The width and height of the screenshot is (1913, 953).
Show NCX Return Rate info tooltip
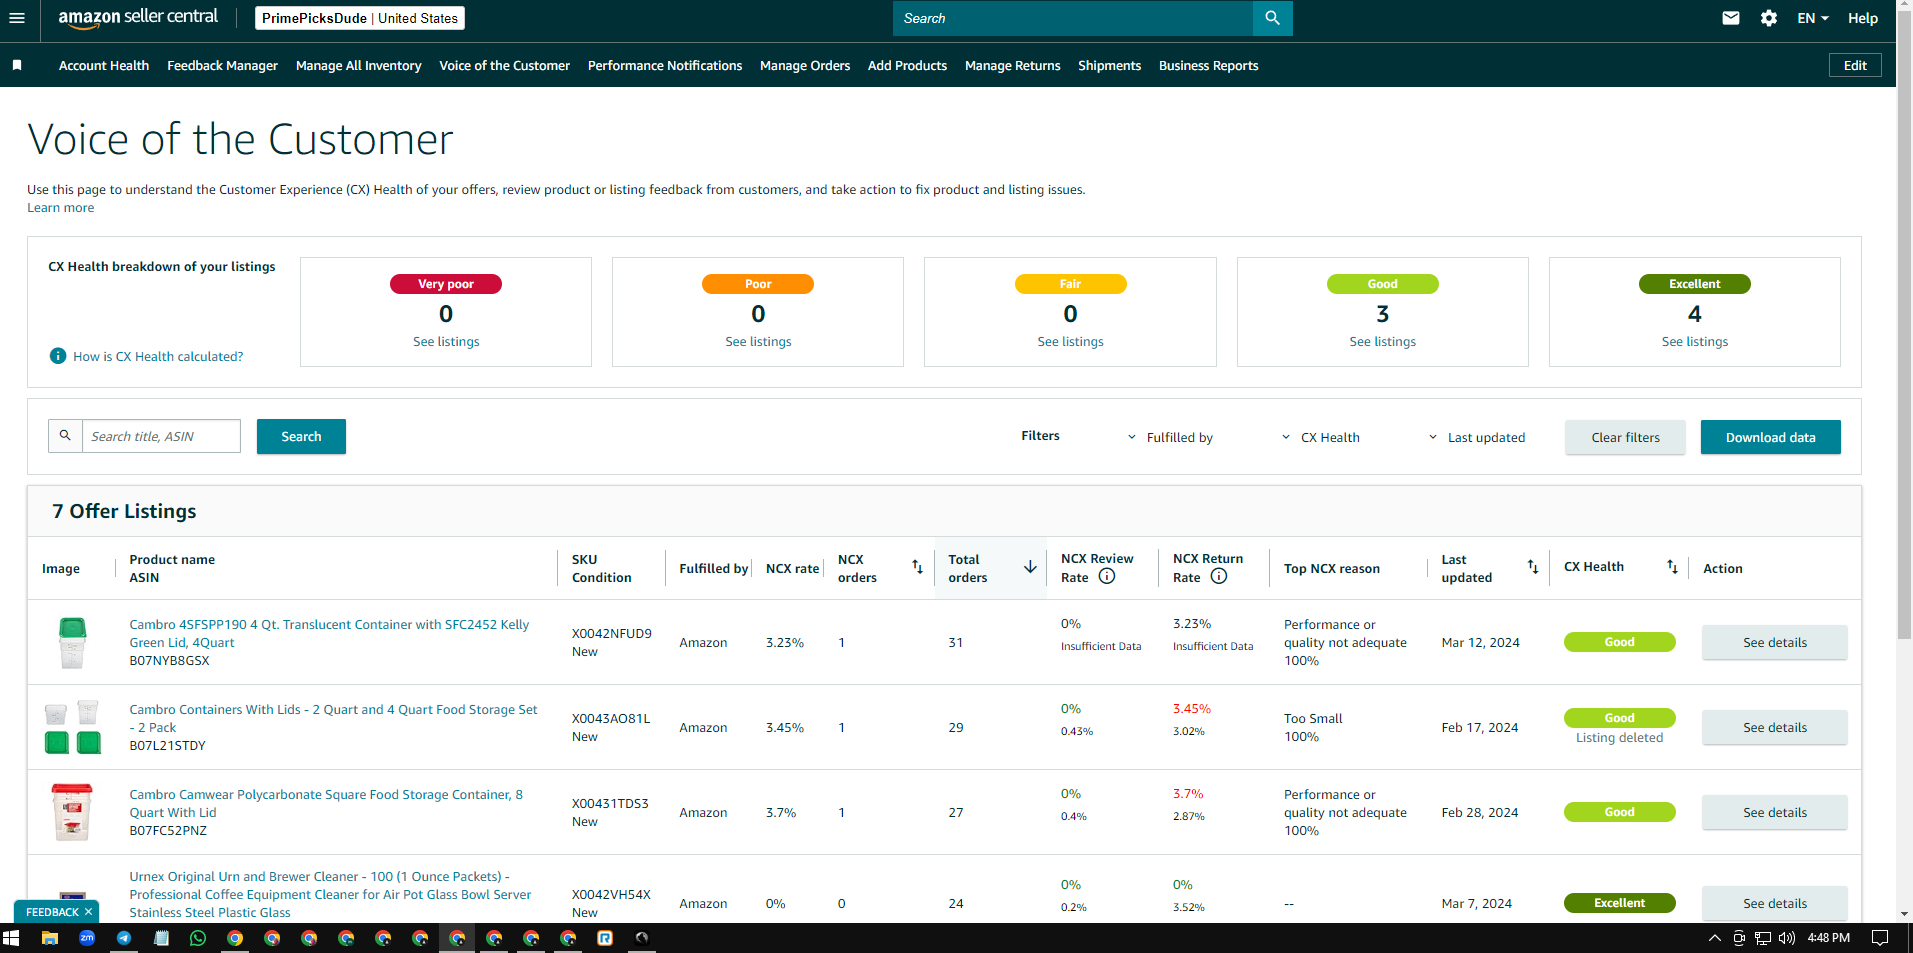pos(1219,576)
